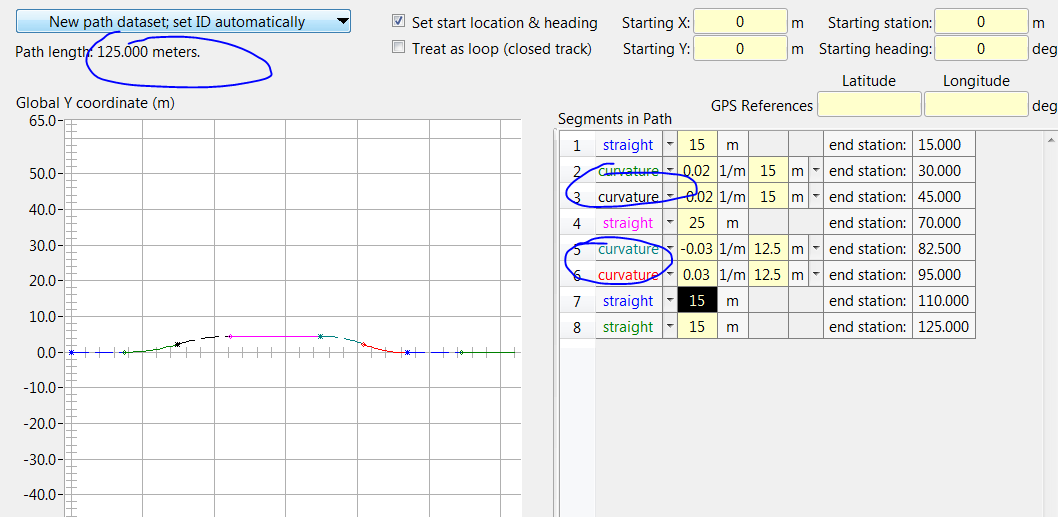Edit segment 1 length value 15

pyautogui.click(x=697, y=144)
